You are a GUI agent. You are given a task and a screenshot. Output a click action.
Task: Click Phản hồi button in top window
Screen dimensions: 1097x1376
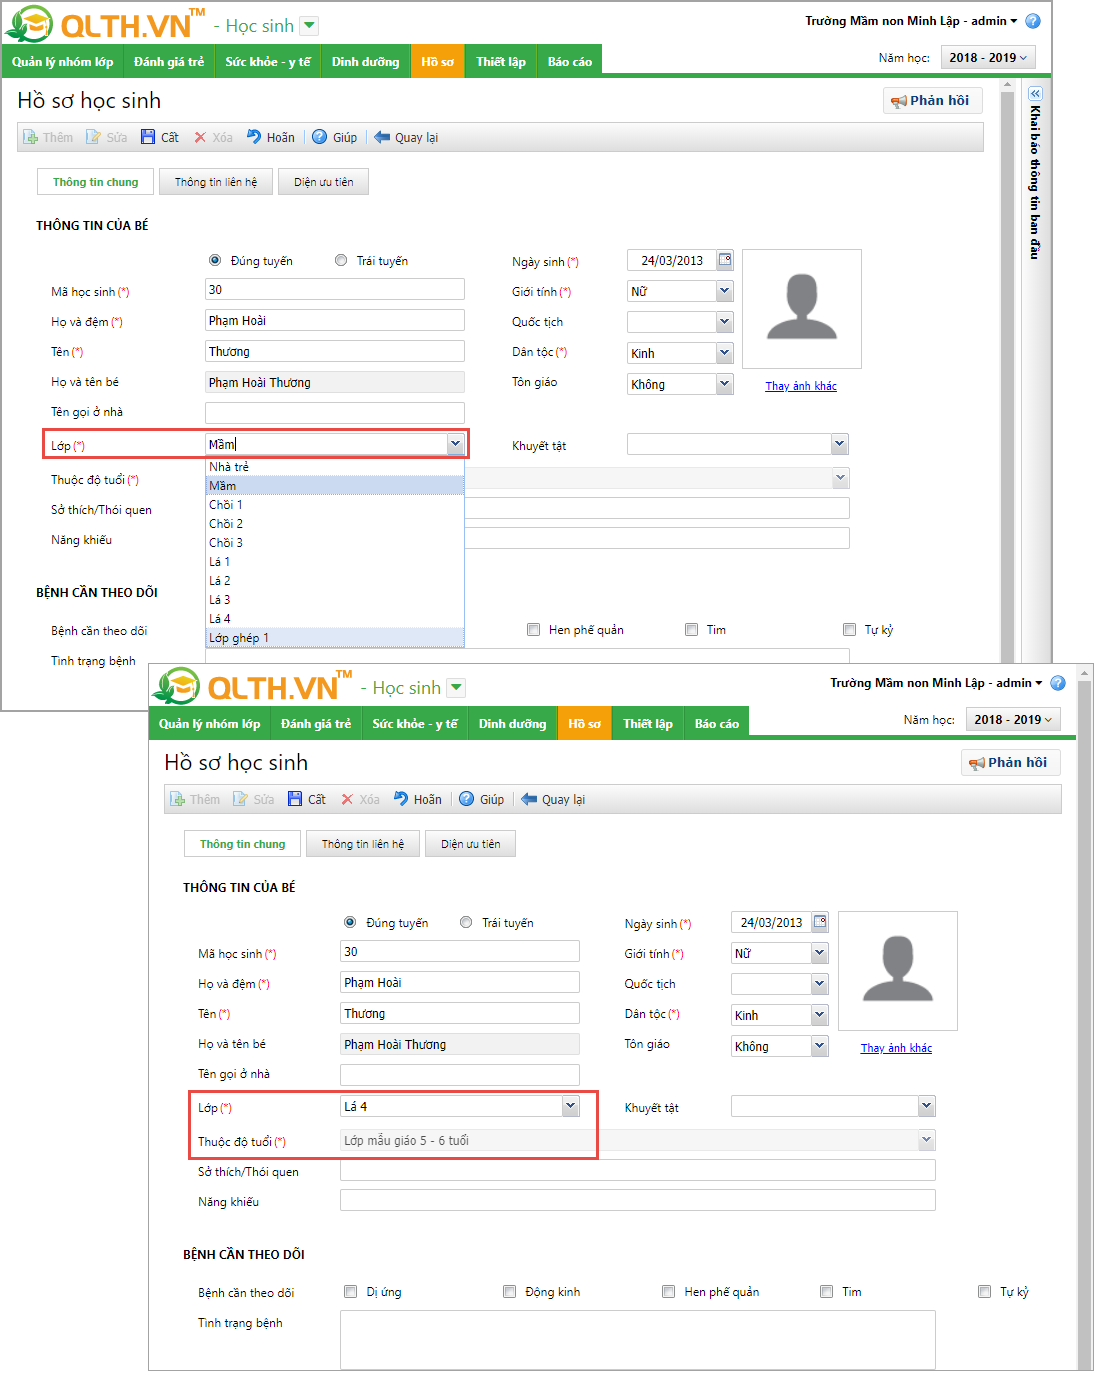[x=932, y=101]
